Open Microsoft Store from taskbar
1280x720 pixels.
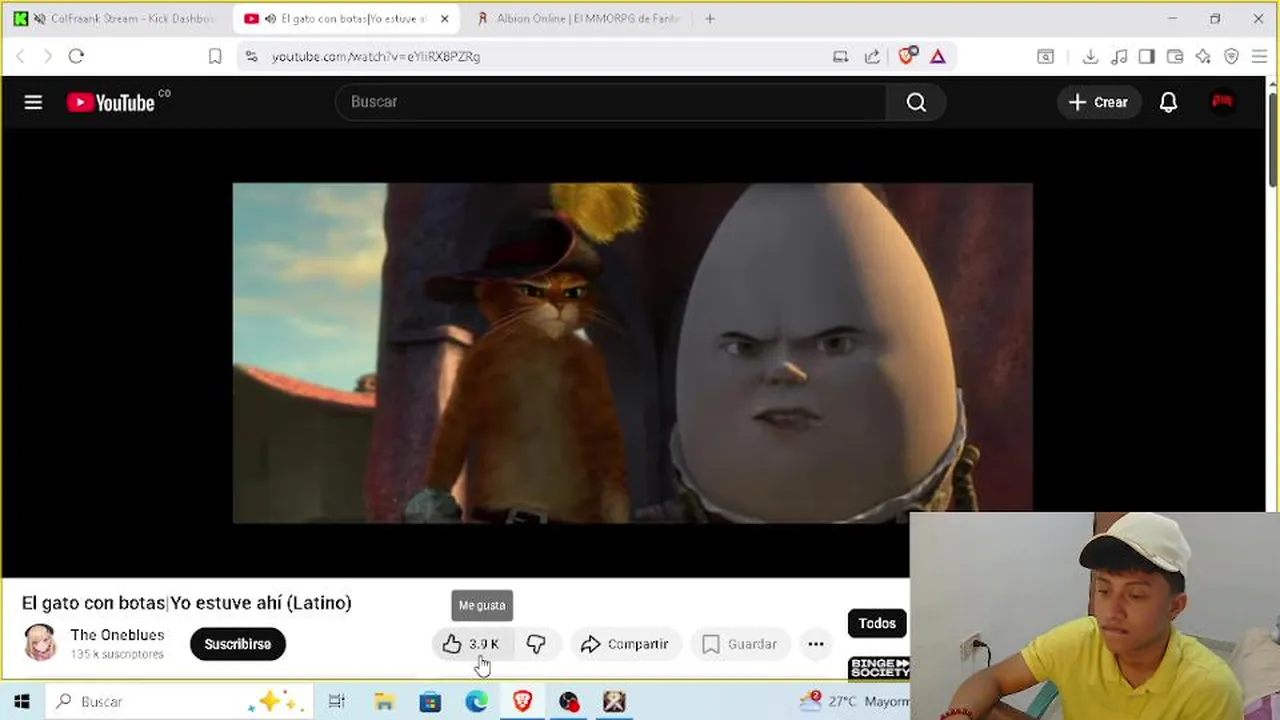[430, 702]
